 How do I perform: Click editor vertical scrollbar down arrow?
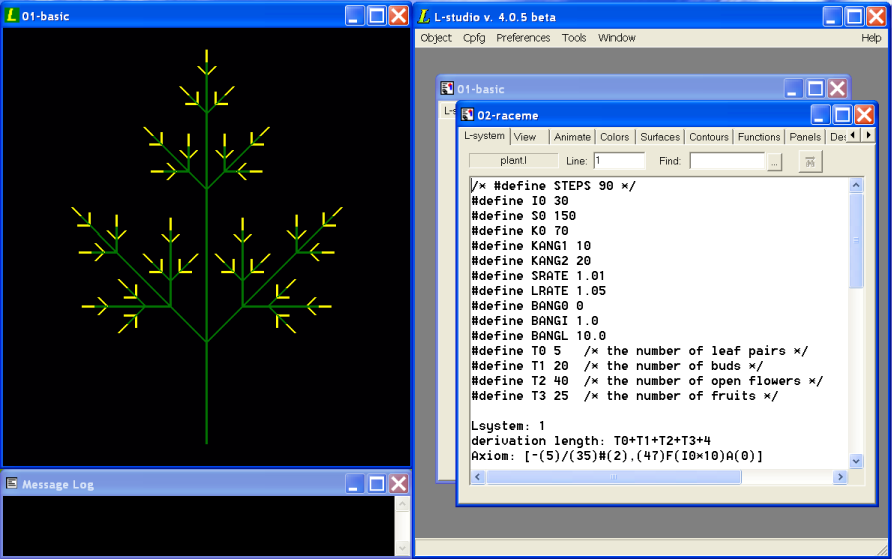pyautogui.click(x=856, y=461)
